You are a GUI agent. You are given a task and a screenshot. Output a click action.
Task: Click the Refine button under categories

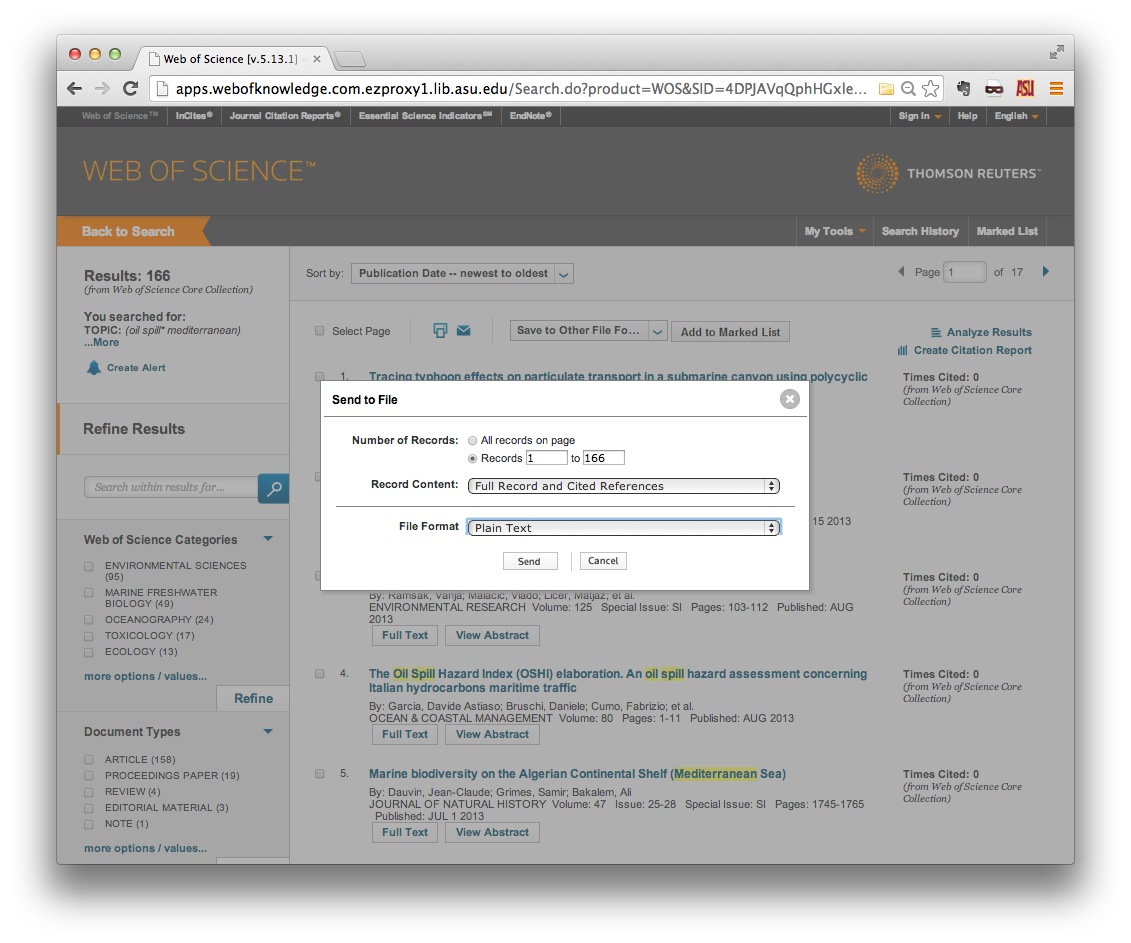pyautogui.click(x=253, y=698)
